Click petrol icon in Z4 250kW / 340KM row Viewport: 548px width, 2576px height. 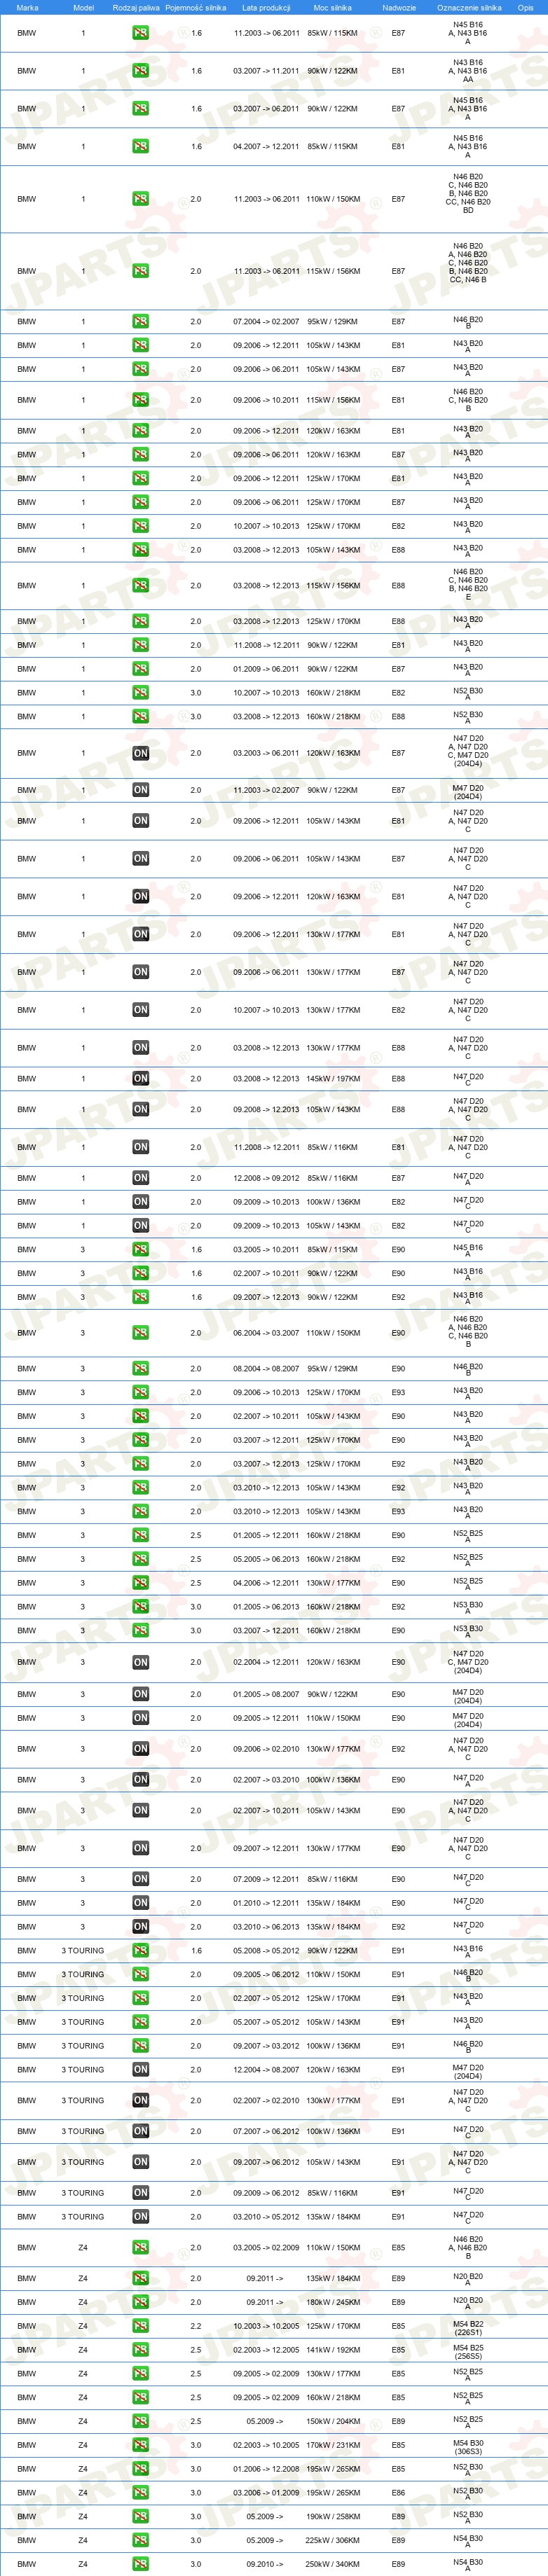pyautogui.click(x=140, y=2563)
